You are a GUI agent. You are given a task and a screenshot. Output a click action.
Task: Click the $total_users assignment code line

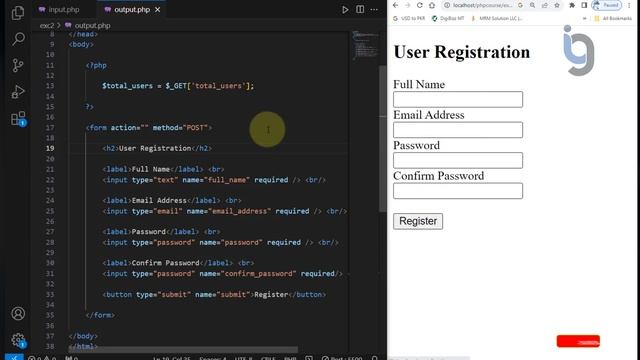point(178,86)
